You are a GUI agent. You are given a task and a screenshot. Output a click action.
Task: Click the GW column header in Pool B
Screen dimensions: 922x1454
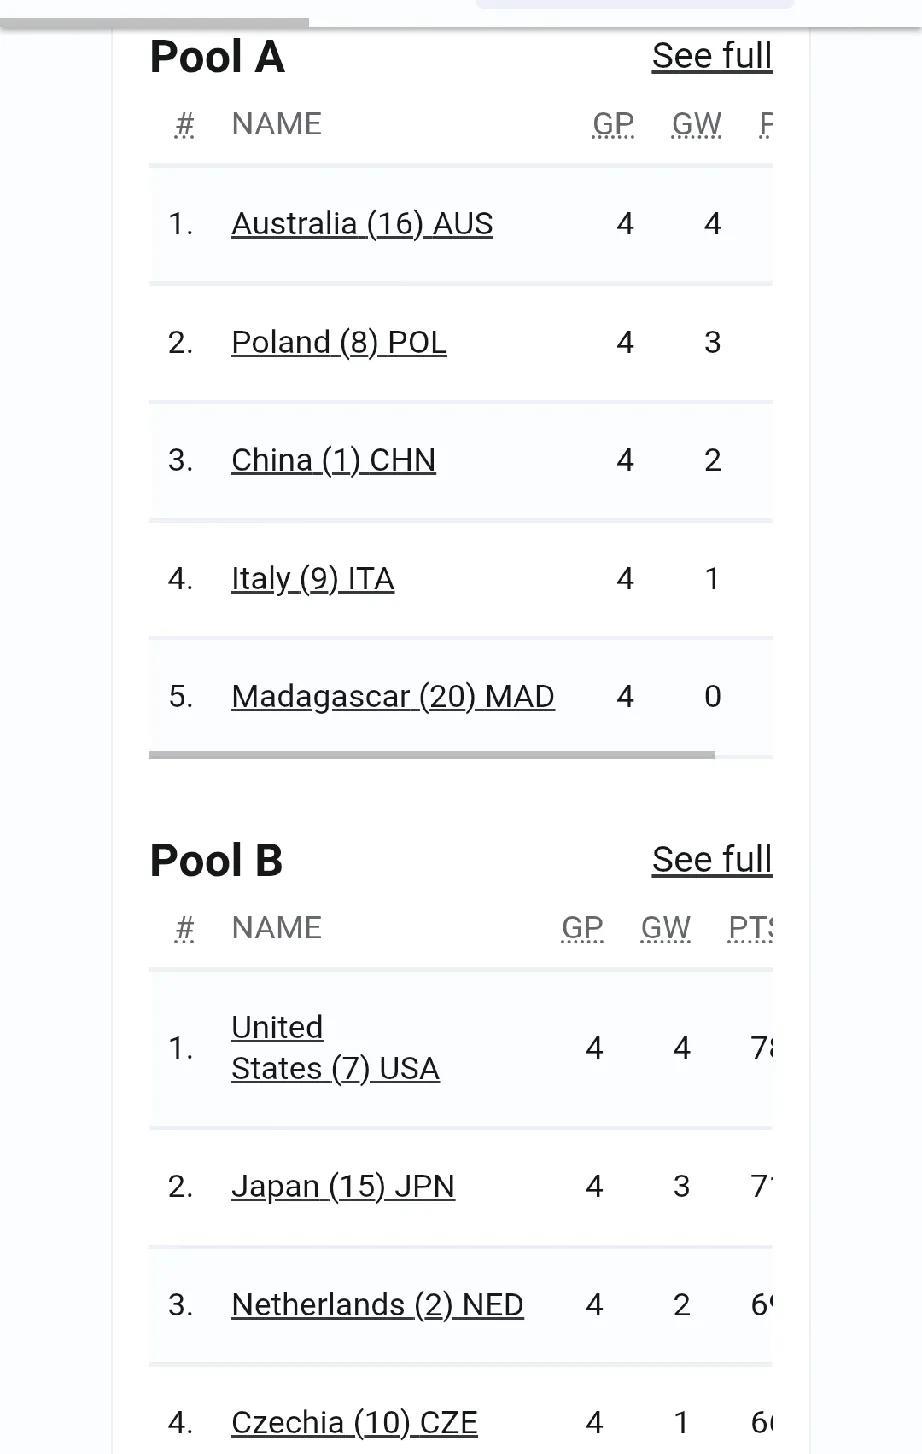[x=666, y=928]
